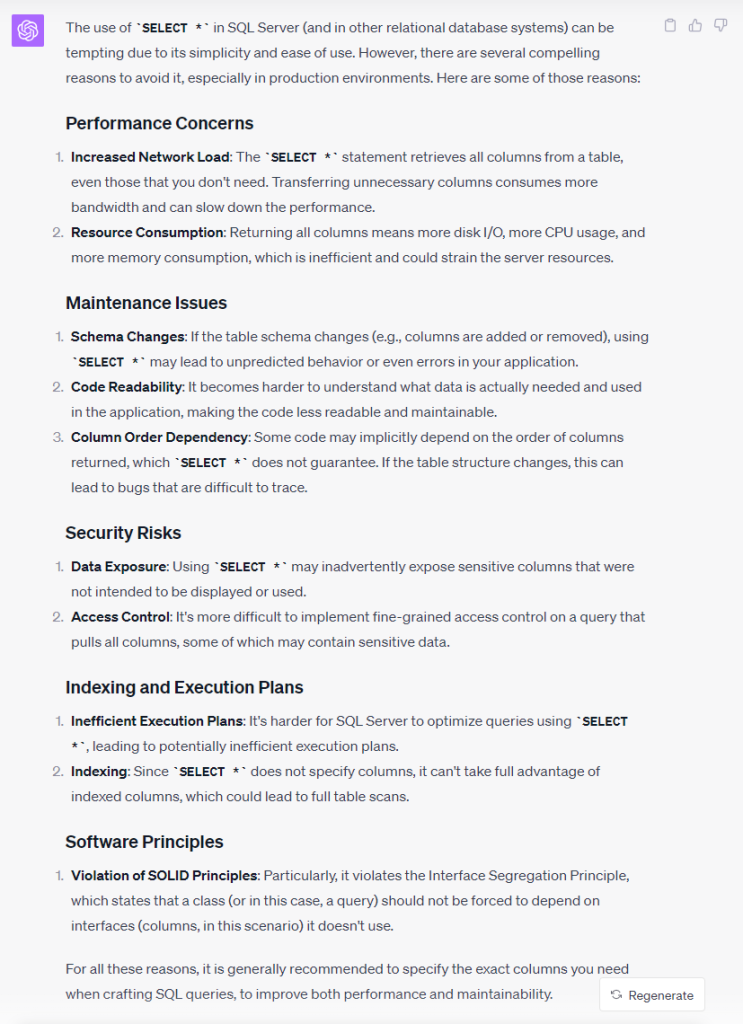Click the ChatGPT avatar logo
743x1024 pixels.
point(27,30)
